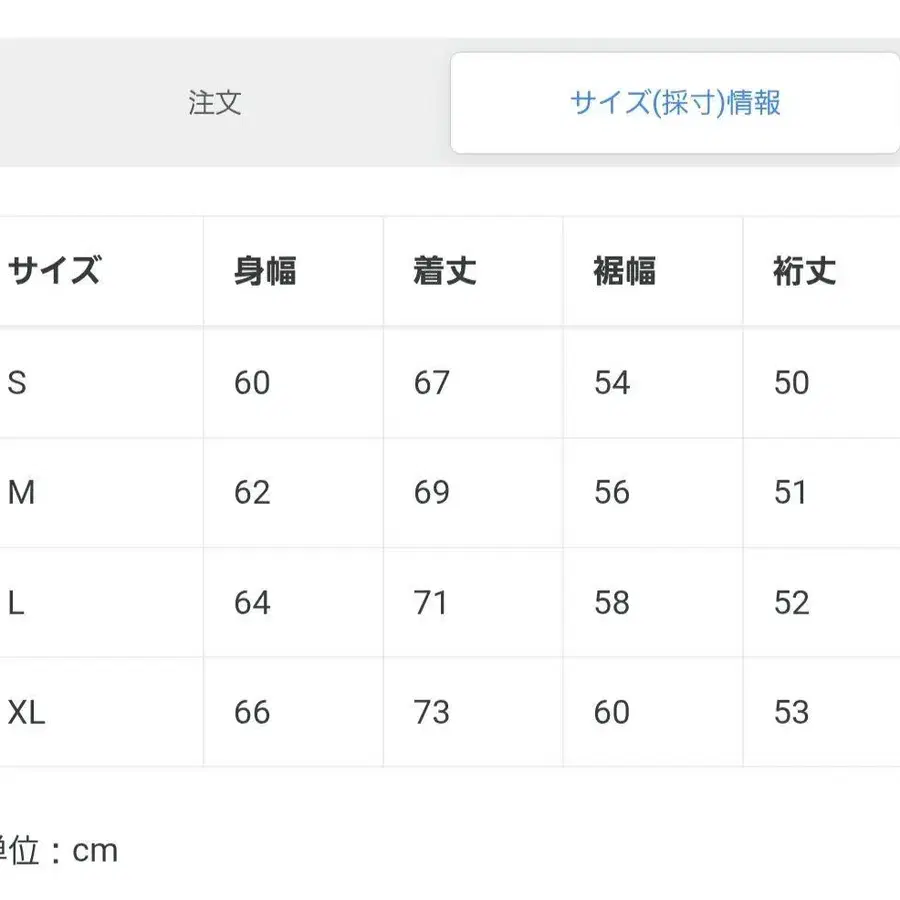Image resolution: width=900 pixels, height=900 pixels.
Task: Select the S size row label
Action: [14, 383]
